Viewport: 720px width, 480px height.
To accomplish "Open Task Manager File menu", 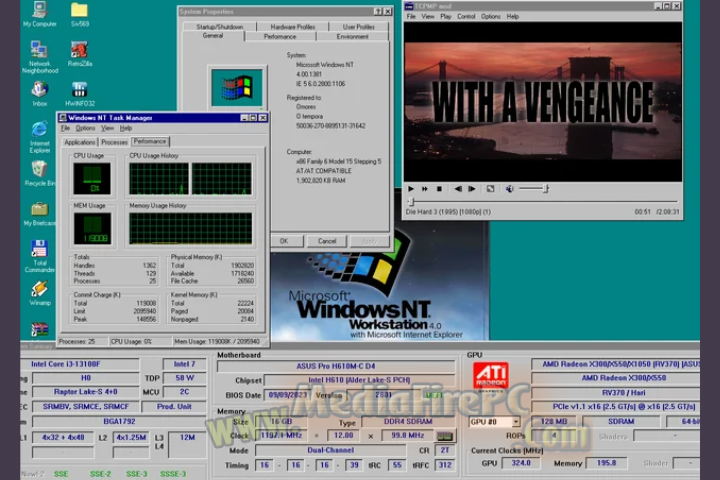I will coord(65,128).
